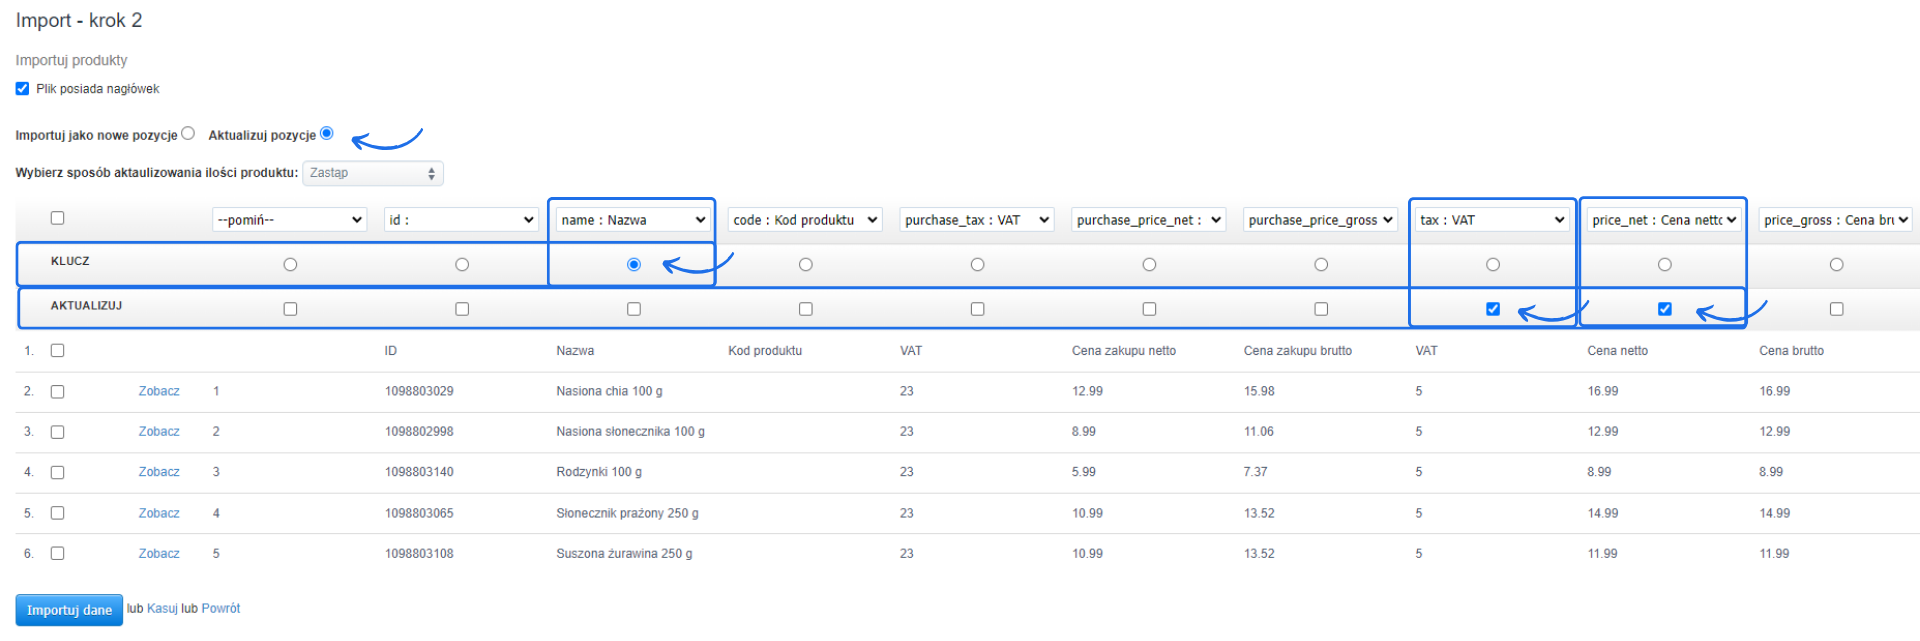The height and width of the screenshot is (641, 1920).
Task: Click 'Zobacz' link for Nasiona chia row
Action: pos(159,391)
